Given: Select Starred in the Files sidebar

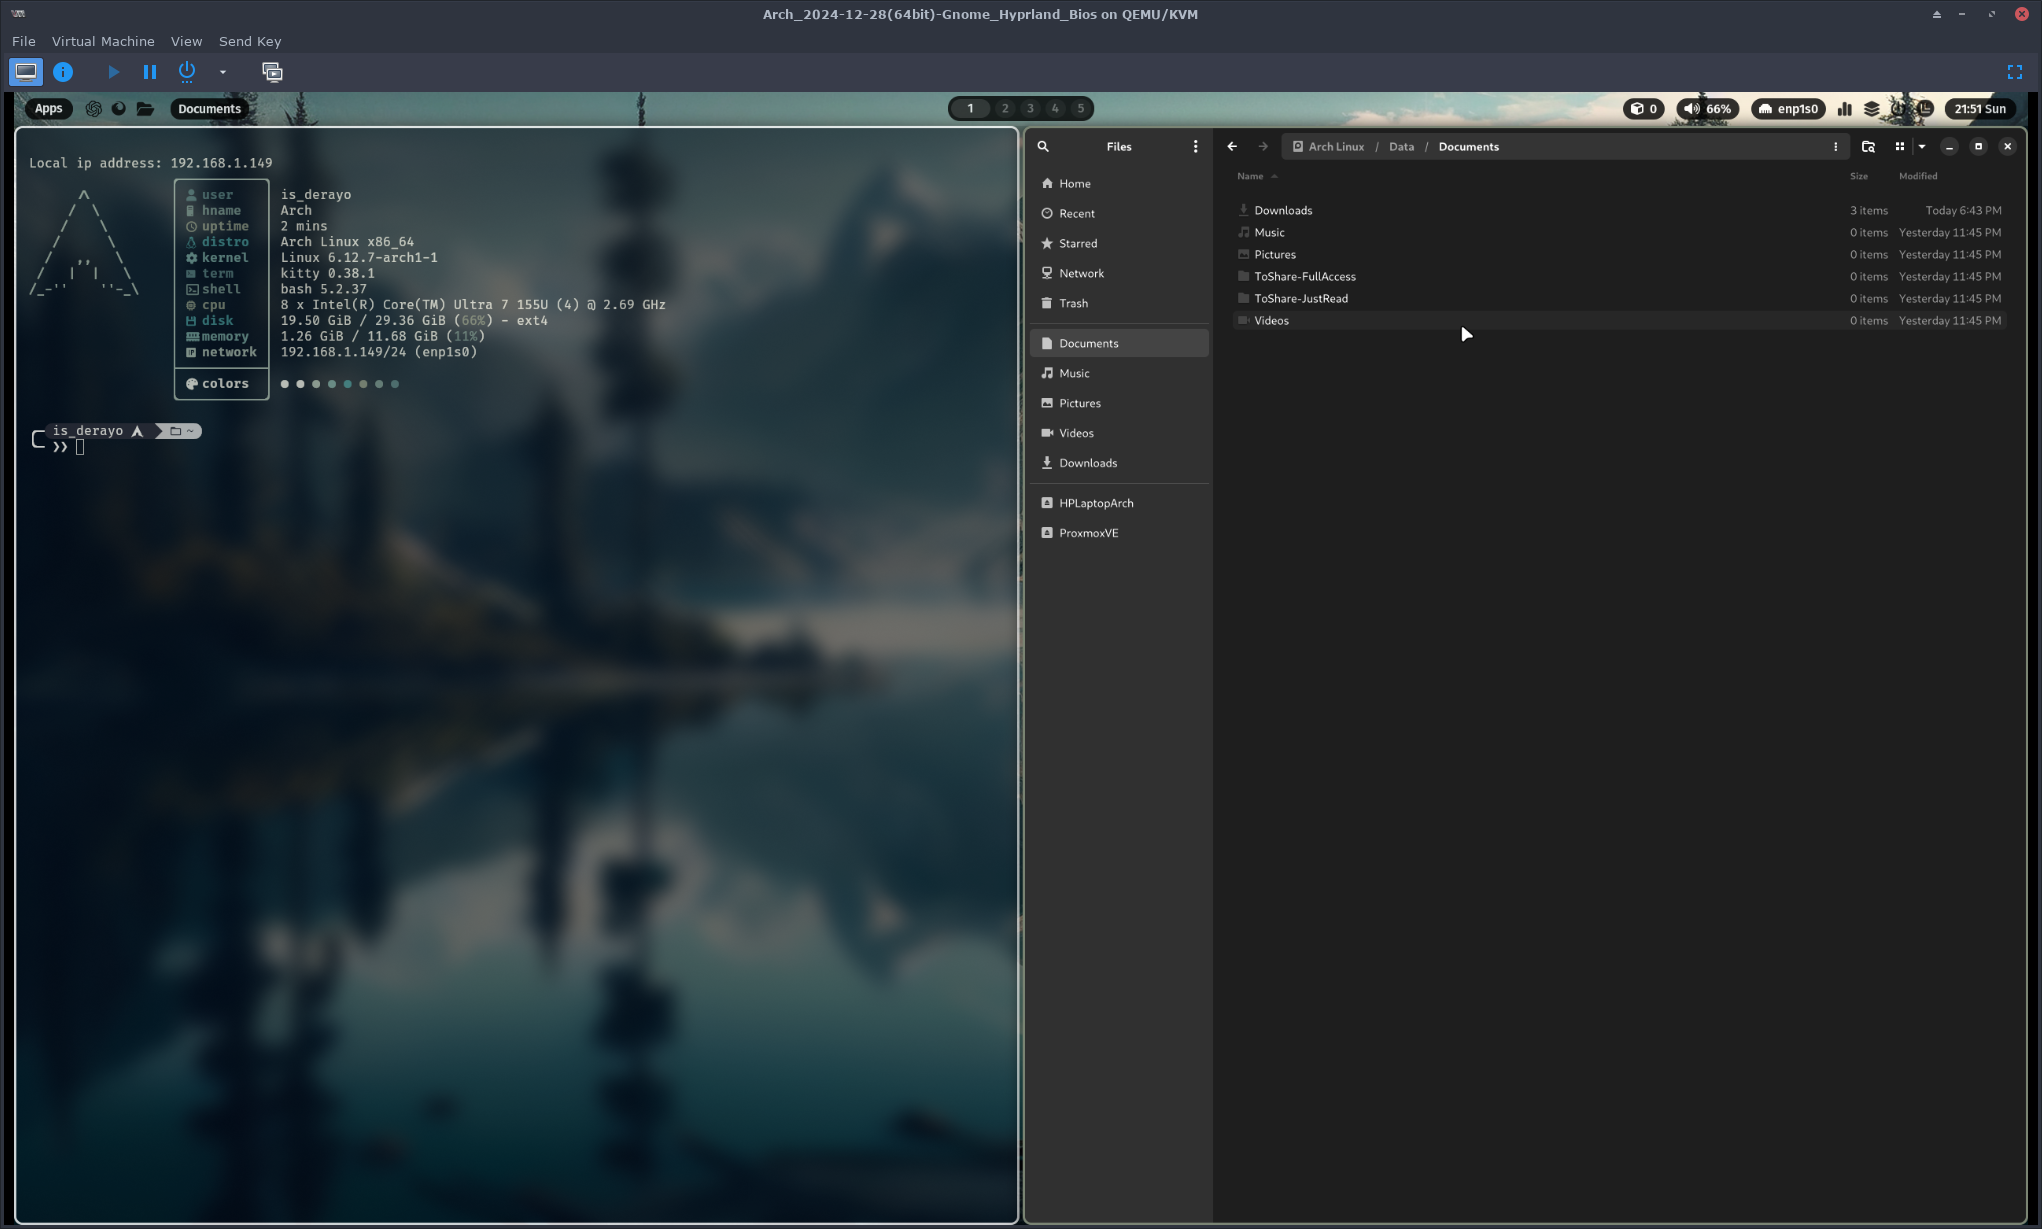Looking at the screenshot, I should click(x=1078, y=243).
